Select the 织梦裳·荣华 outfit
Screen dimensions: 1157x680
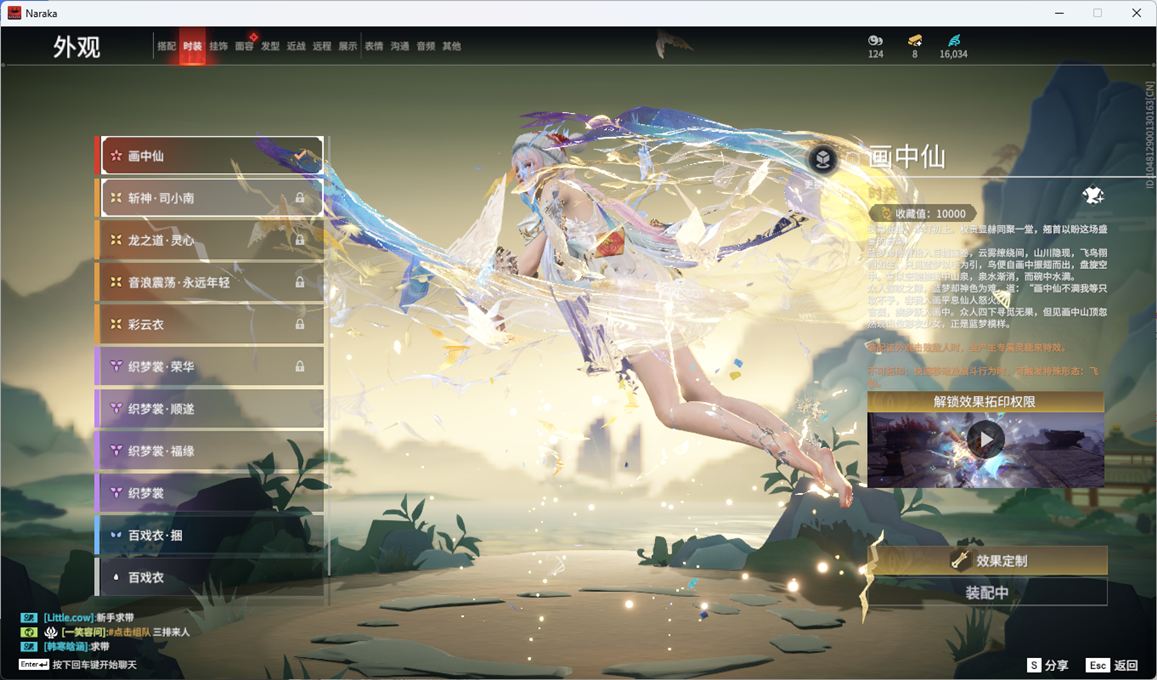click(210, 366)
